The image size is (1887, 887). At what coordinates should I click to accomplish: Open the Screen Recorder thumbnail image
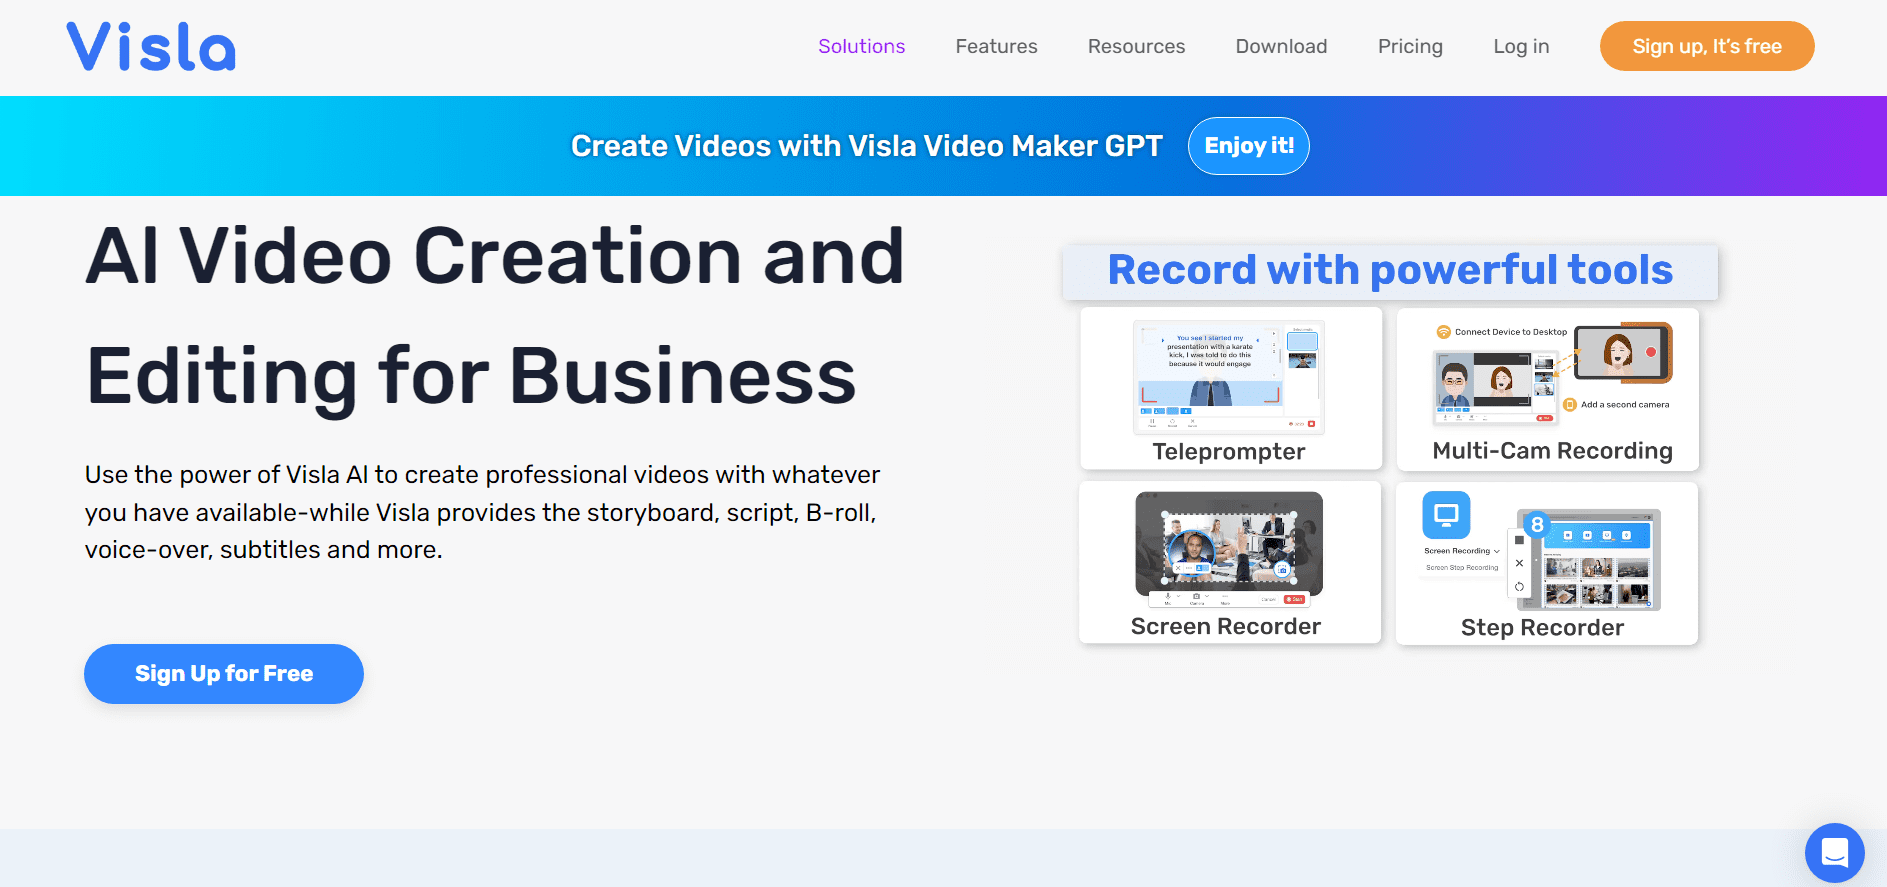coord(1229,549)
